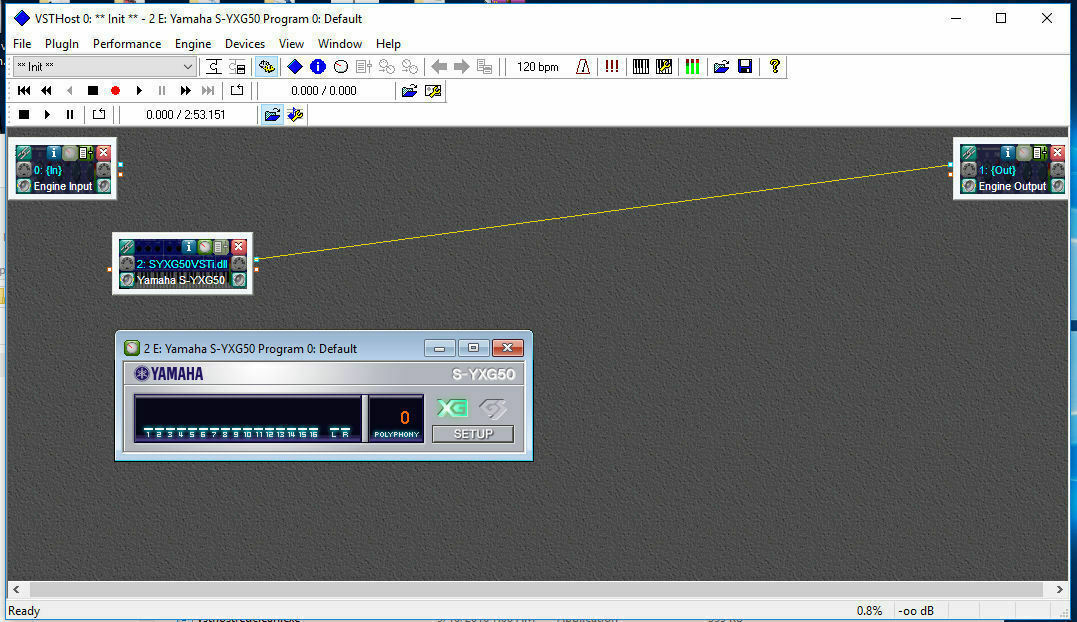The width and height of the screenshot is (1077, 622).
Task: Click the horizontal scrollbar right arrow
Action: (1060, 590)
